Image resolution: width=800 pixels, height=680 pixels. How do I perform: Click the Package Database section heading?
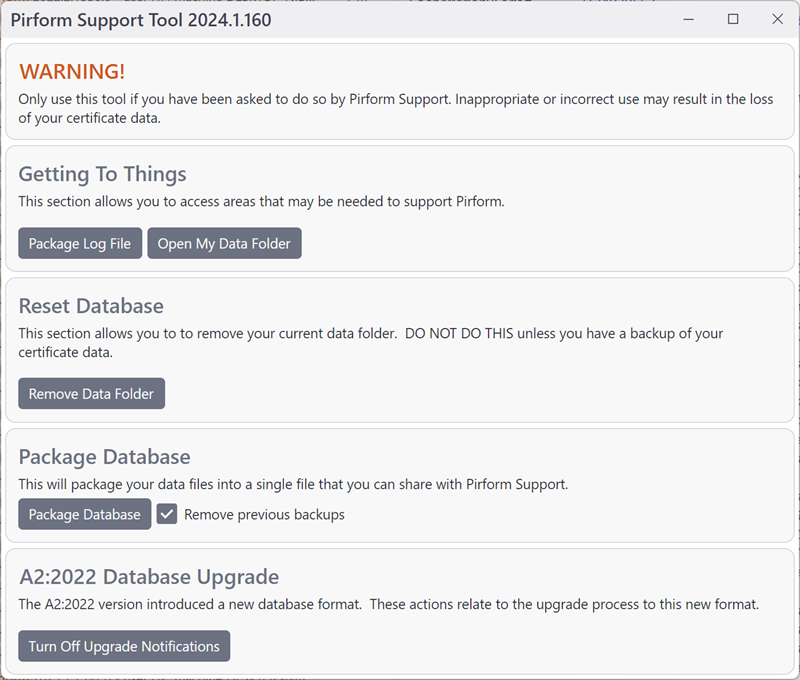click(104, 457)
